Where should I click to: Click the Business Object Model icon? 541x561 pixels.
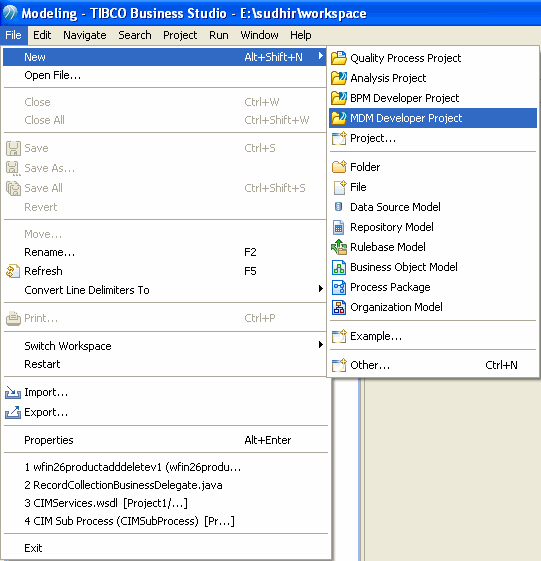[339, 267]
